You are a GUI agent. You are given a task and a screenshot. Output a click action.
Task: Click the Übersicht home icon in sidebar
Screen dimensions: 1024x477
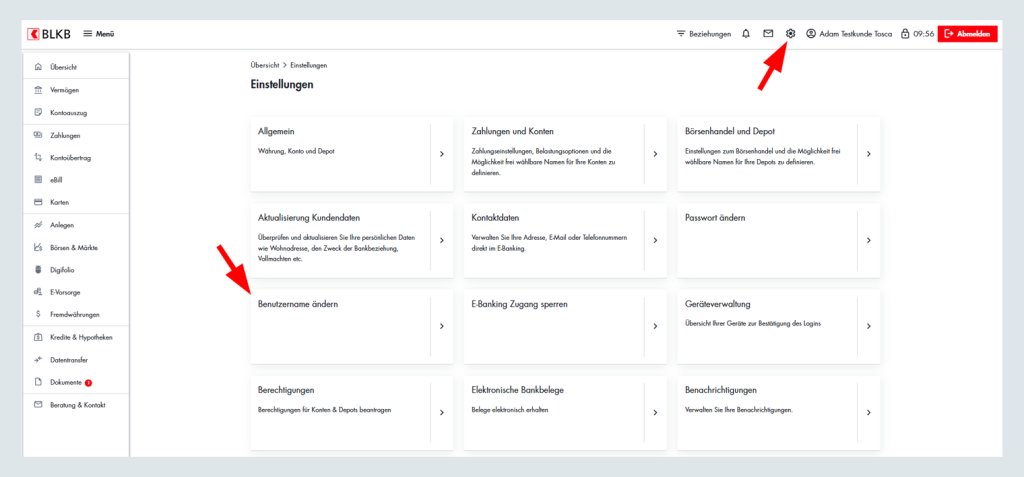coord(38,67)
